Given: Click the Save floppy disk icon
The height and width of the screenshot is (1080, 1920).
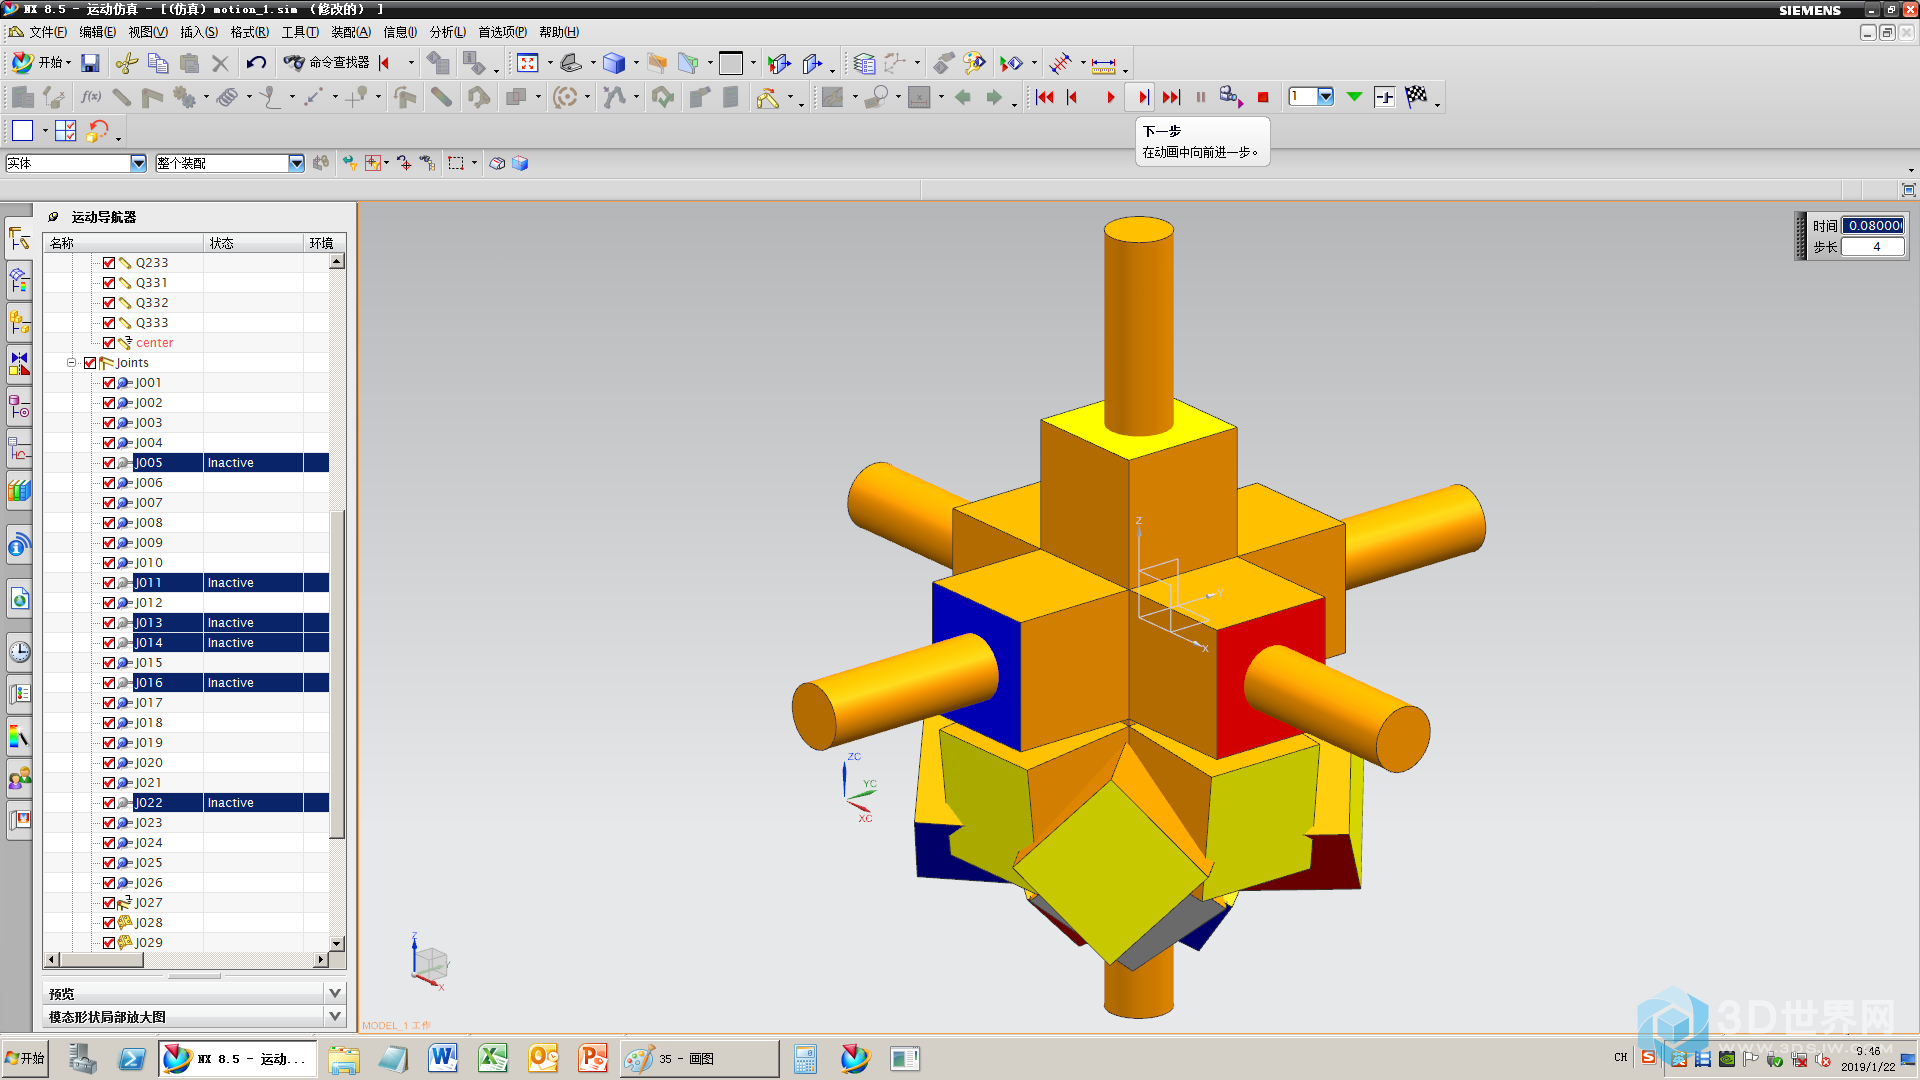Looking at the screenshot, I should (90, 64).
